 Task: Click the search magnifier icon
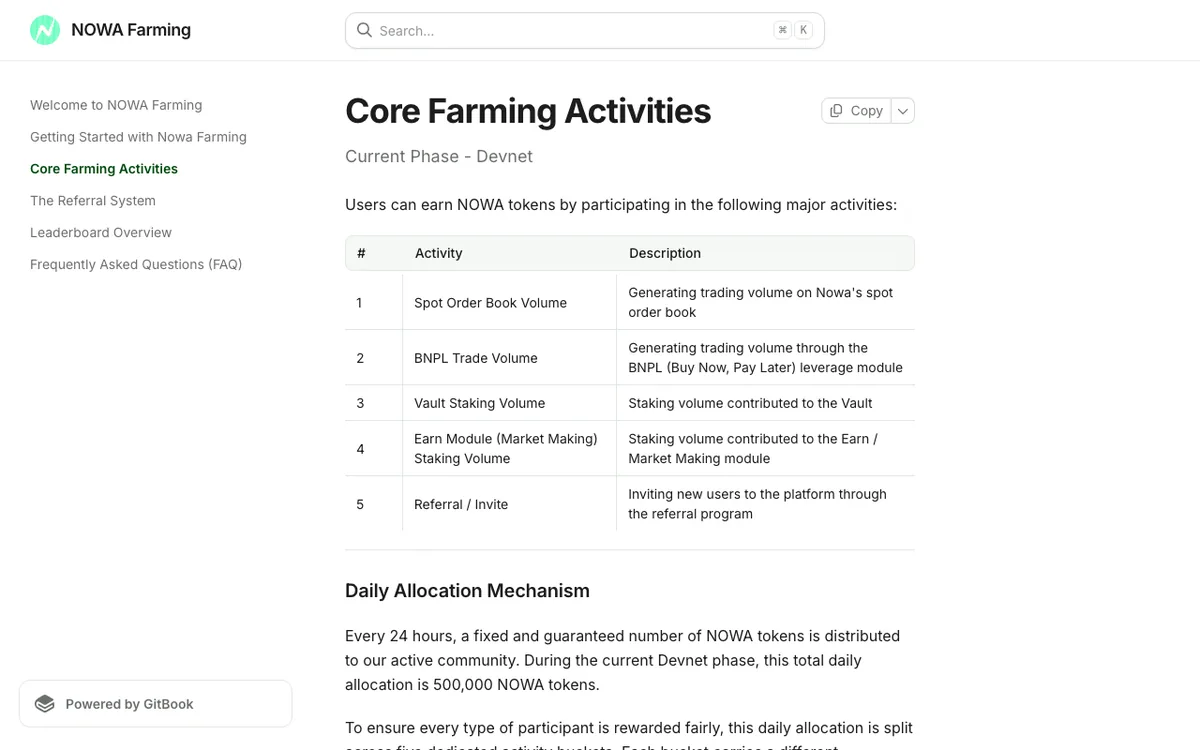[x=365, y=30]
